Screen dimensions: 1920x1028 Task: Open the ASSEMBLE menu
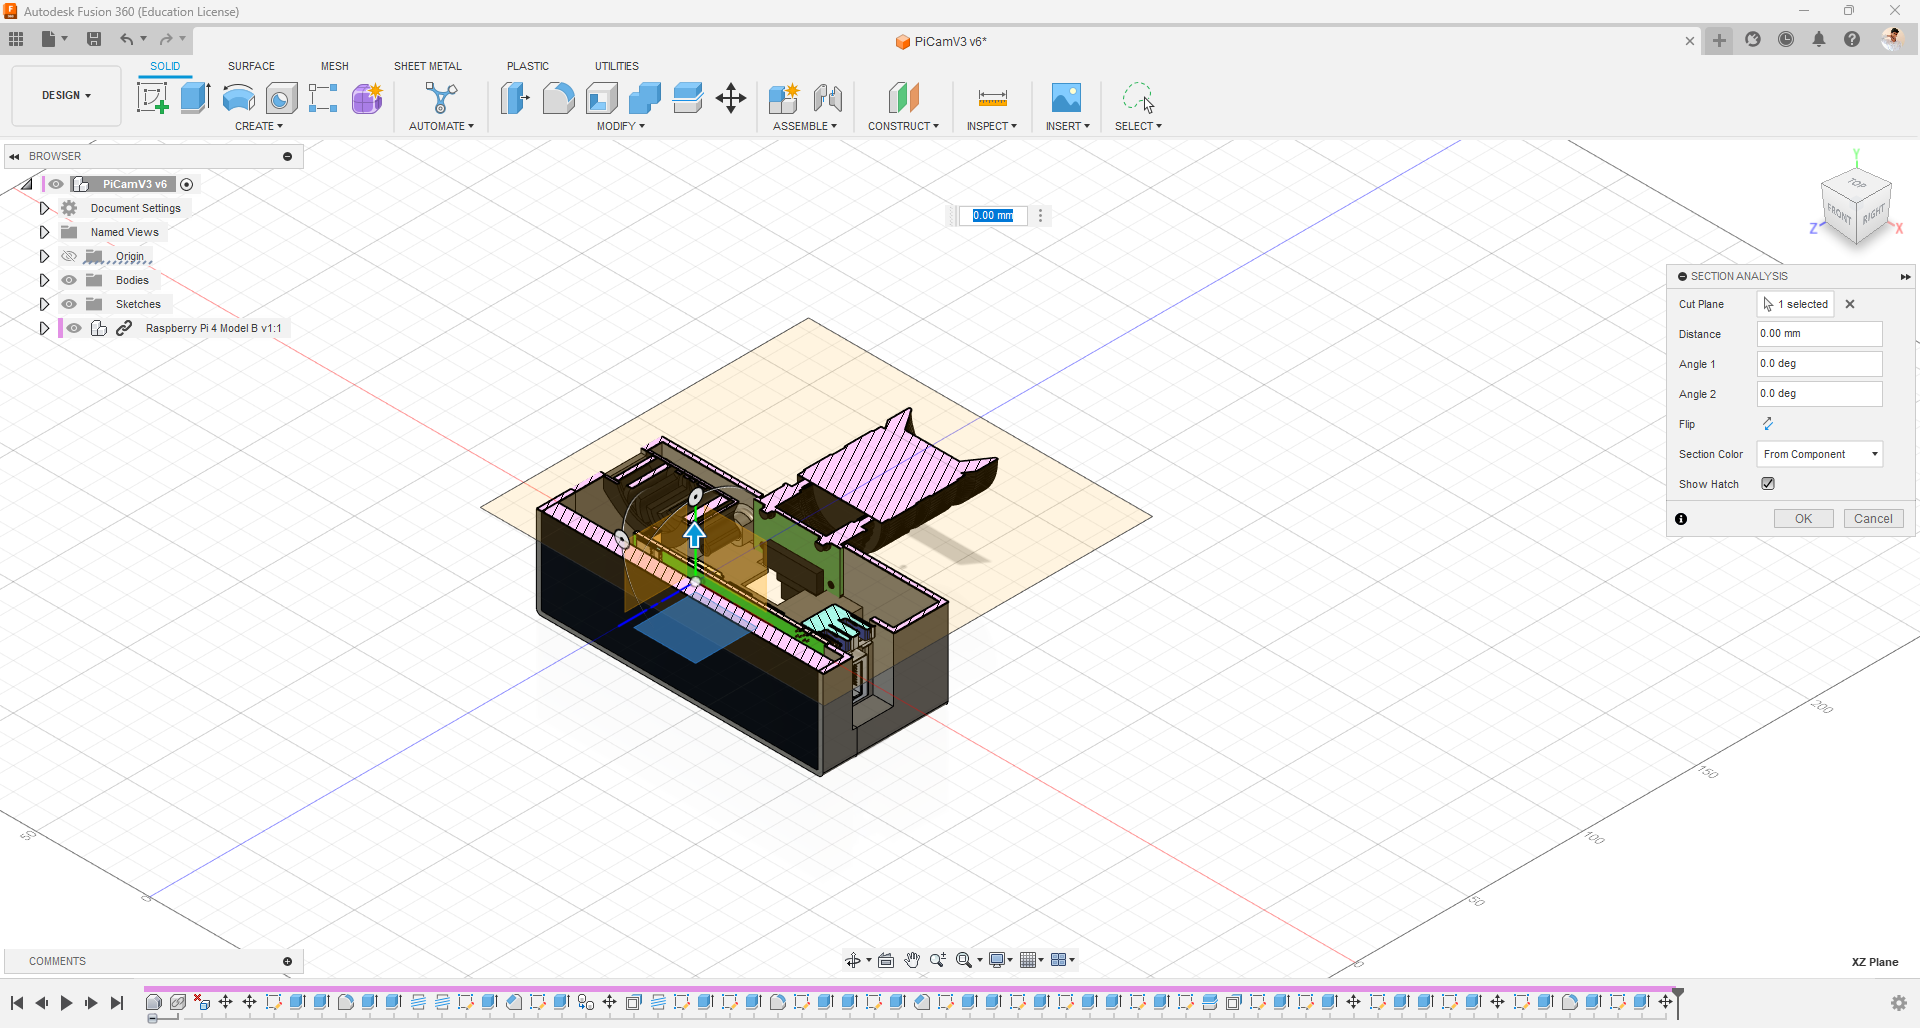pyautogui.click(x=805, y=126)
